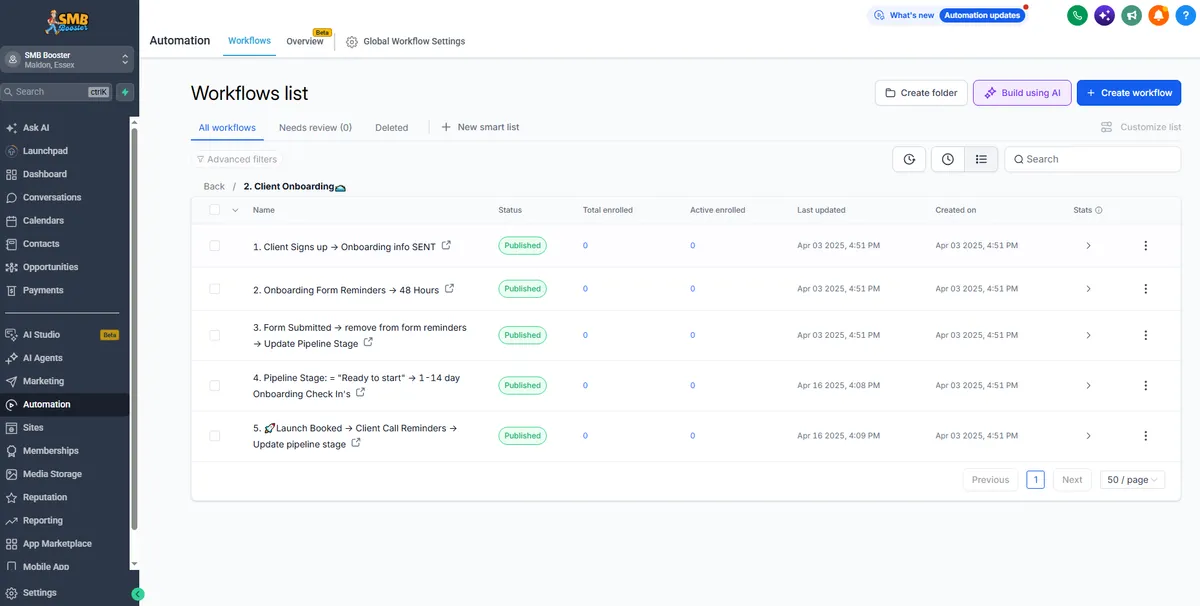1200x606 pixels.
Task: Click the Back breadcrumb link
Action: click(214, 187)
